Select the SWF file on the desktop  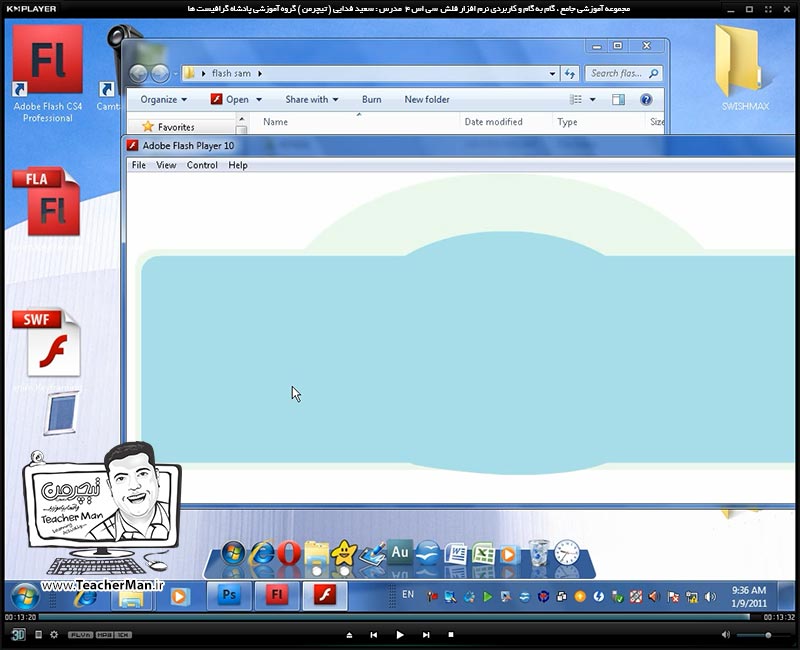(46, 343)
